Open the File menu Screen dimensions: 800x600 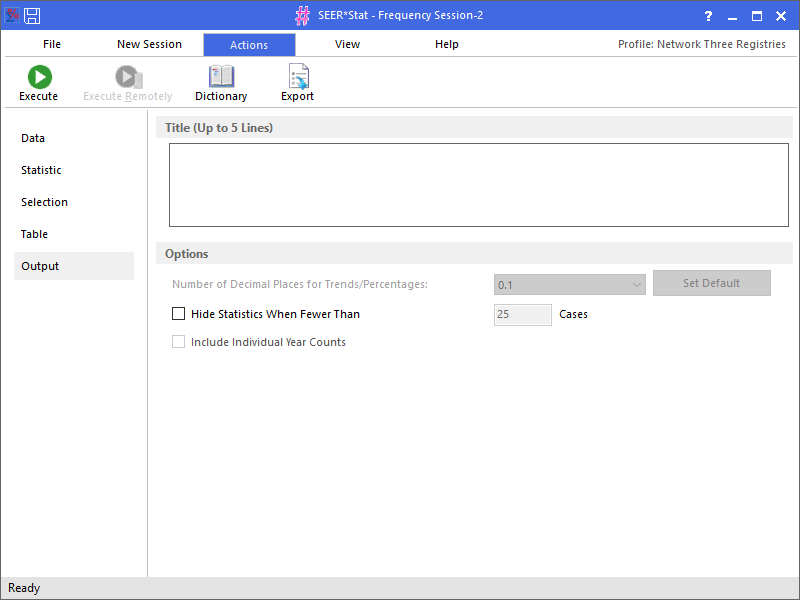point(52,44)
